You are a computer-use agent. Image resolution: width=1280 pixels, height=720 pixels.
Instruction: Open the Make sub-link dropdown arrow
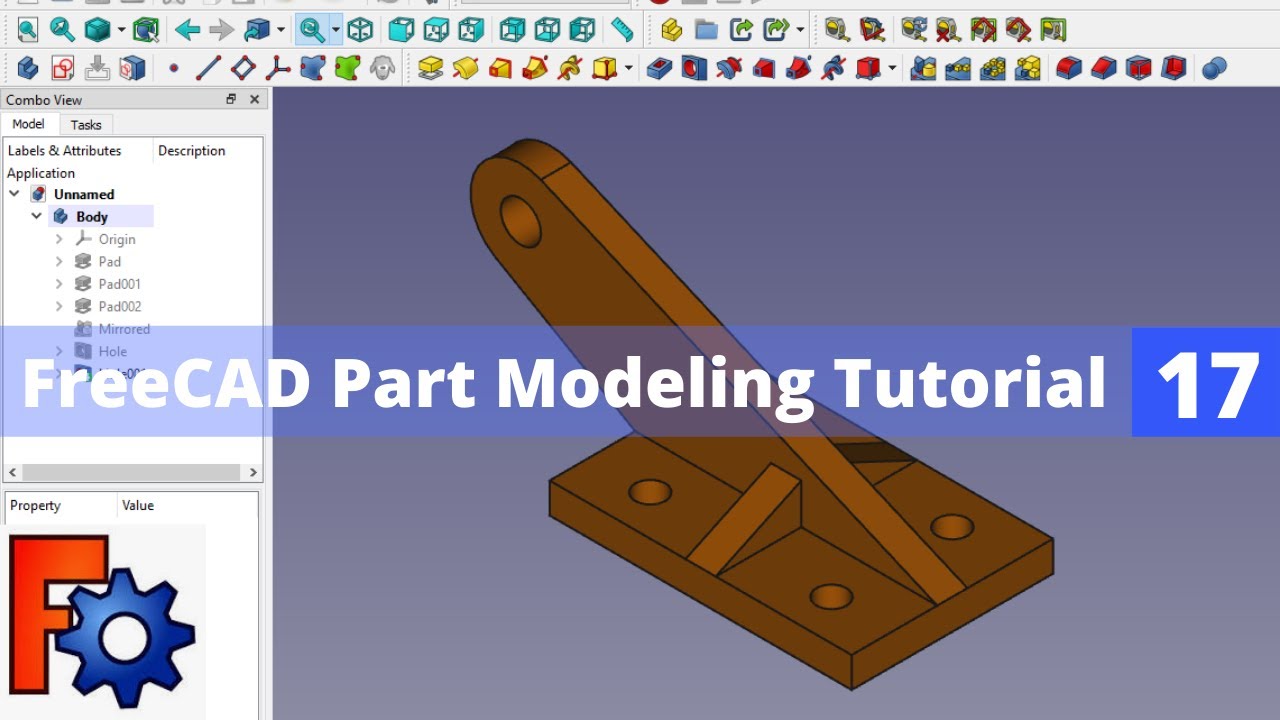click(x=800, y=30)
